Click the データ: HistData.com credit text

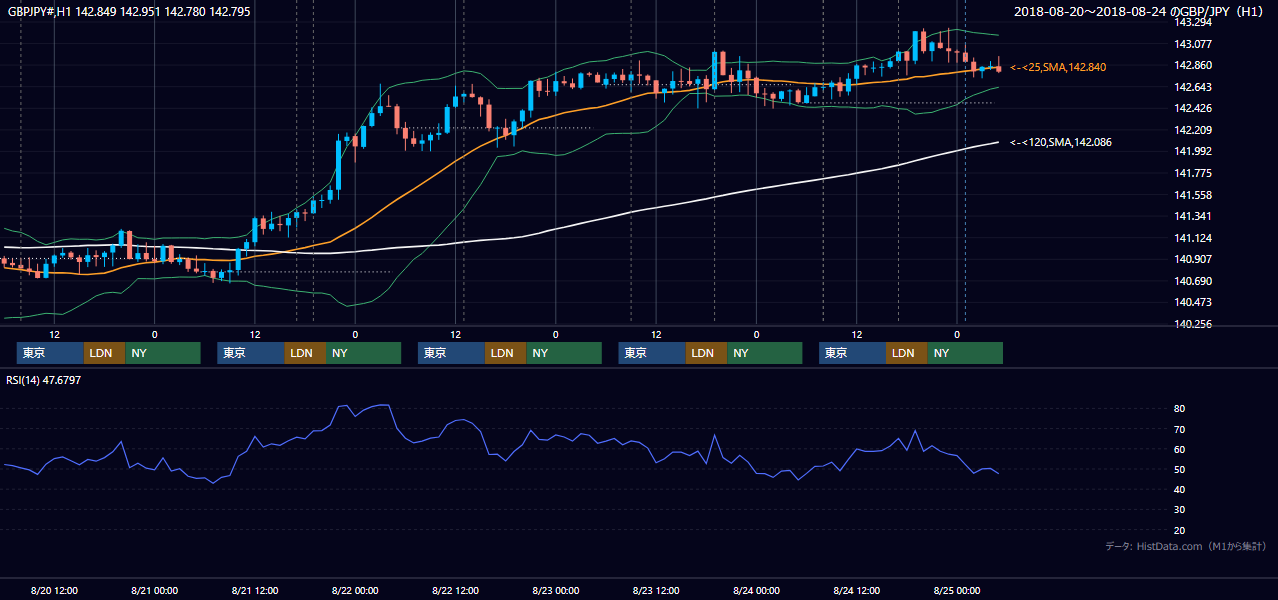pos(1186,546)
